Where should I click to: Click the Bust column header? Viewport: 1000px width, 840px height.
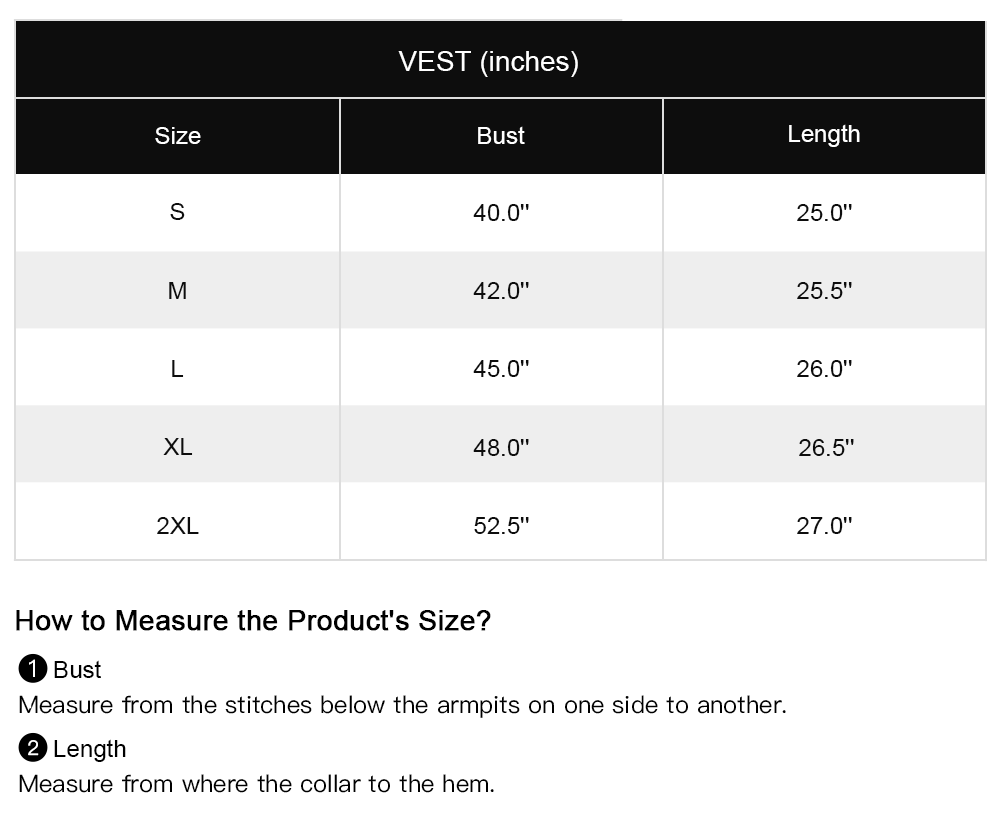tap(501, 135)
